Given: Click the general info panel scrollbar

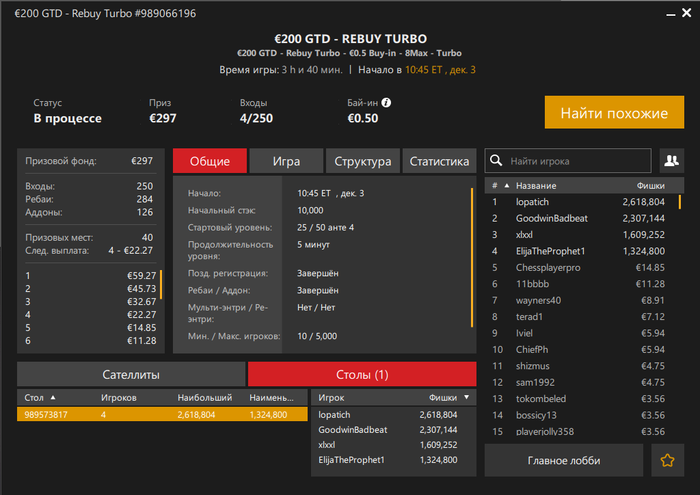Looking at the screenshot, I should click(x=472, y=258).
